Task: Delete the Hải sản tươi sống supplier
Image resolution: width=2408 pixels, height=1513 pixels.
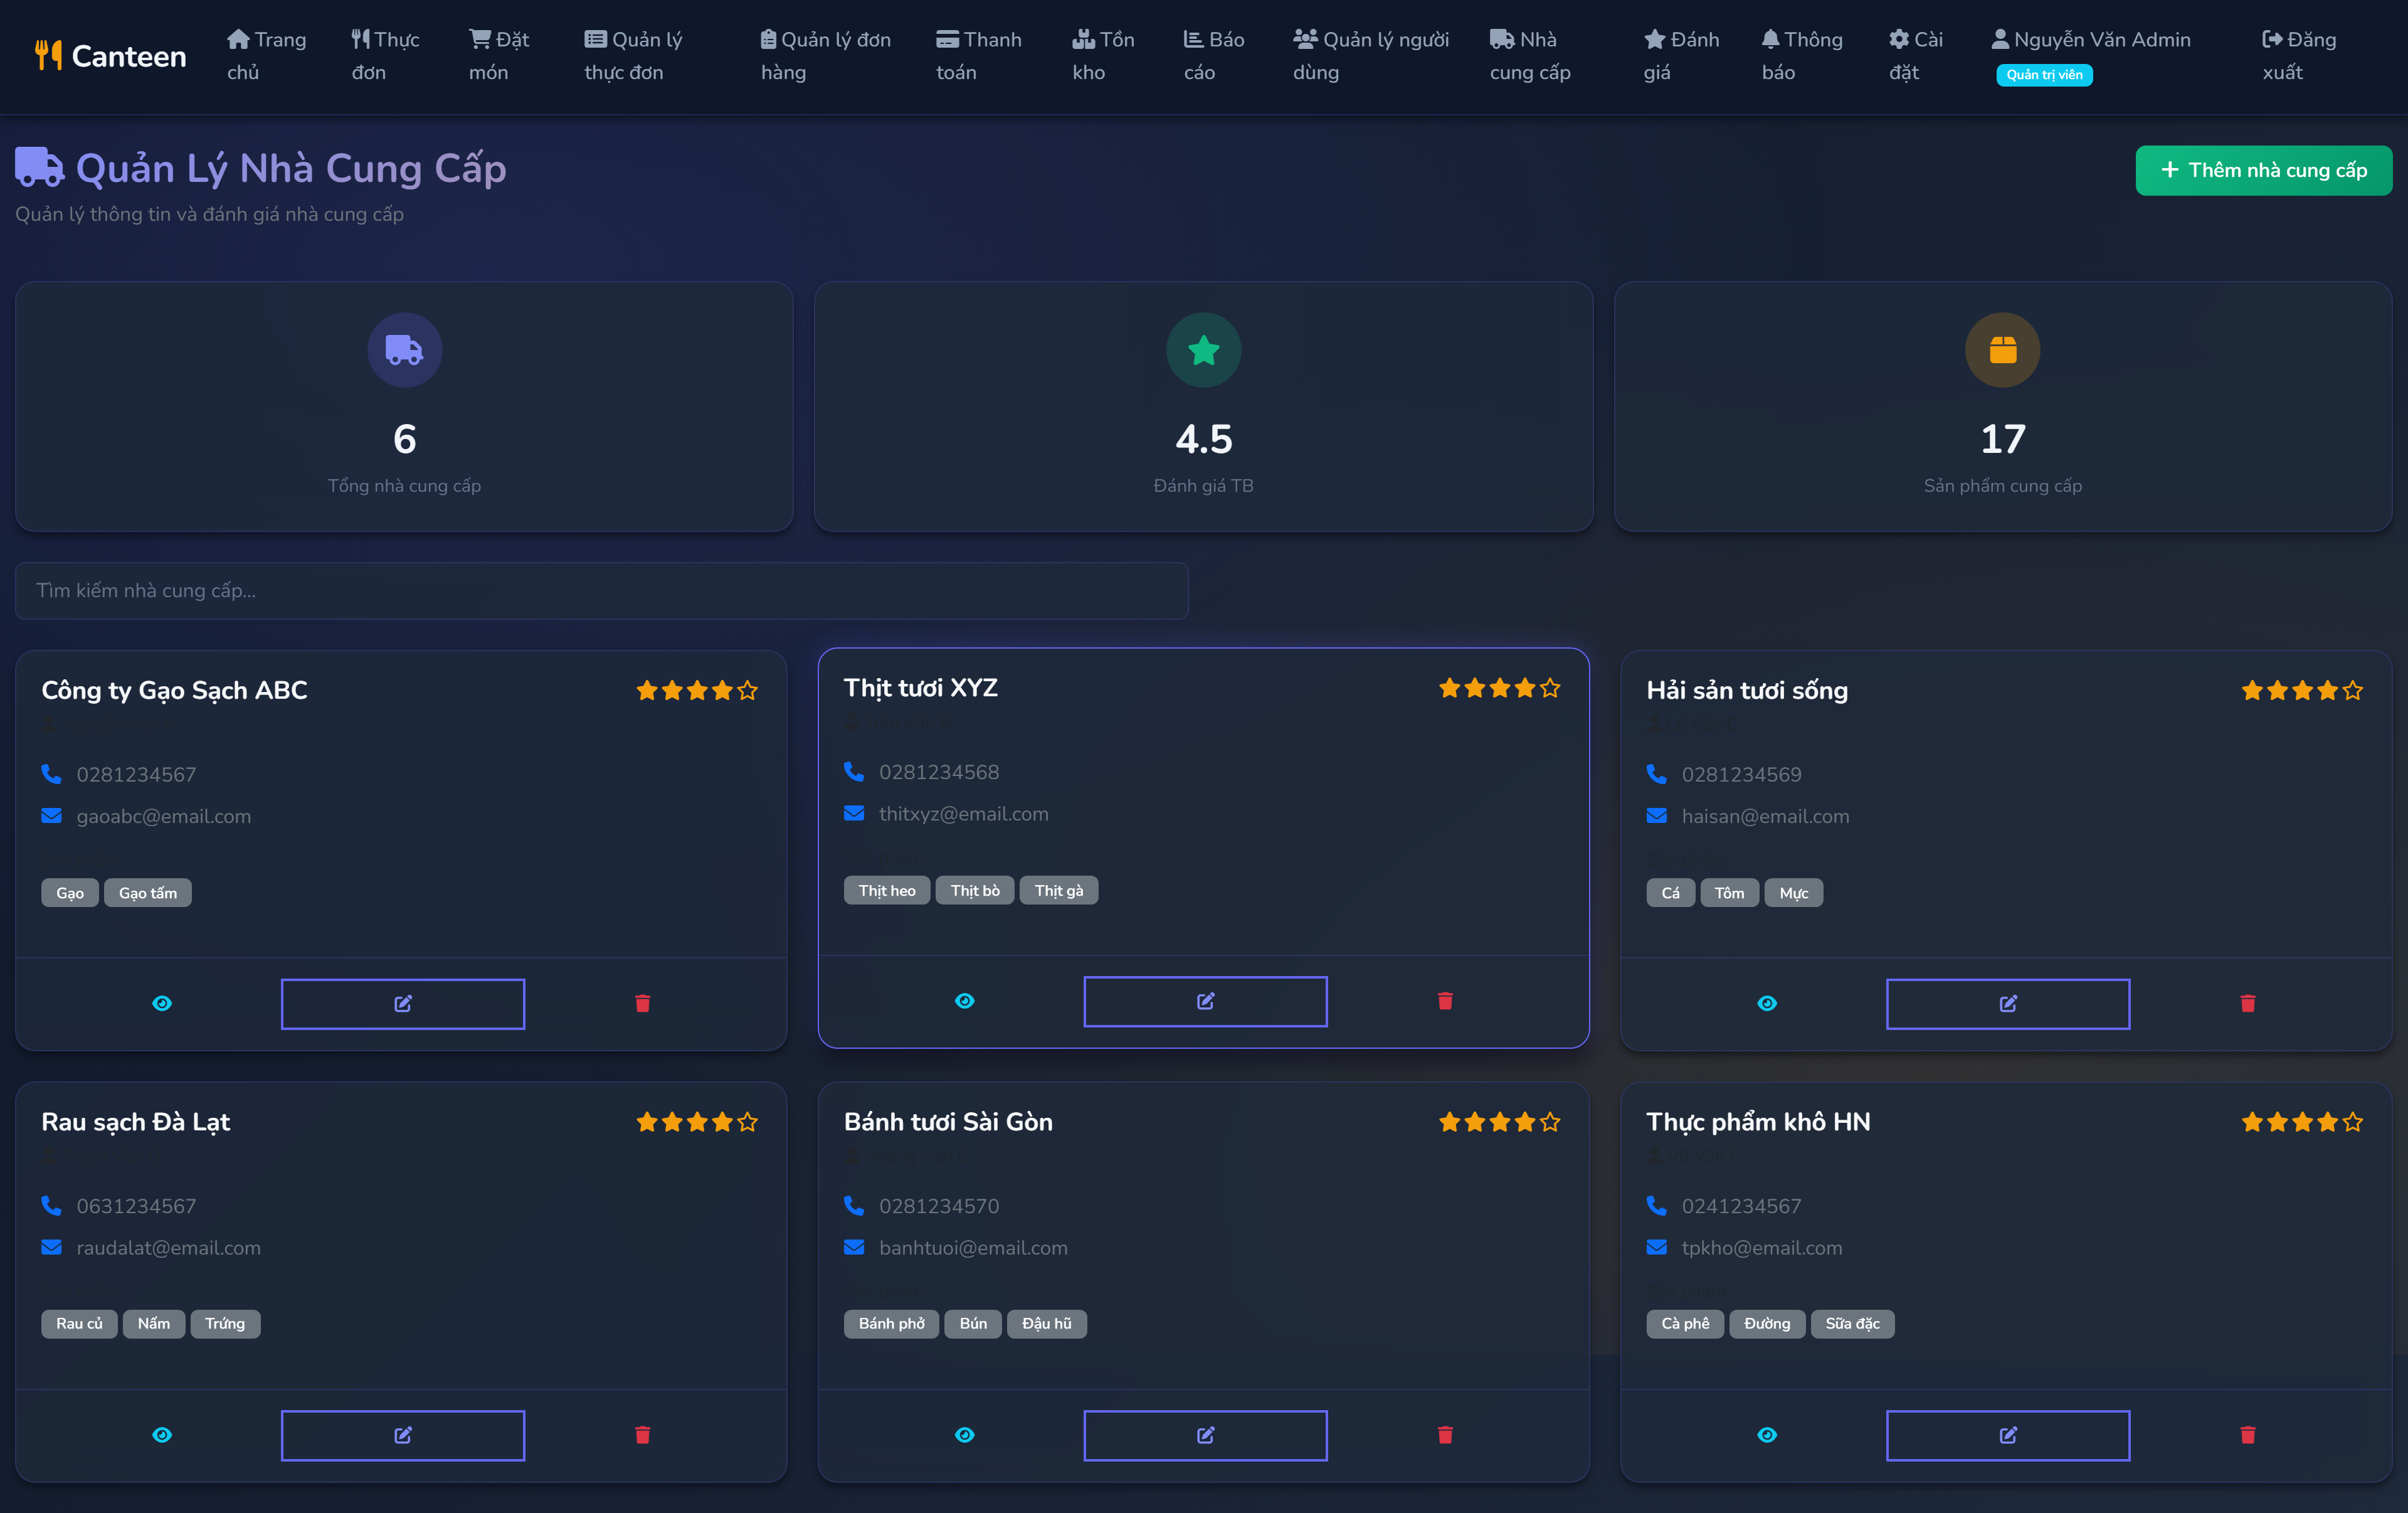Action: (2248, 1003)
